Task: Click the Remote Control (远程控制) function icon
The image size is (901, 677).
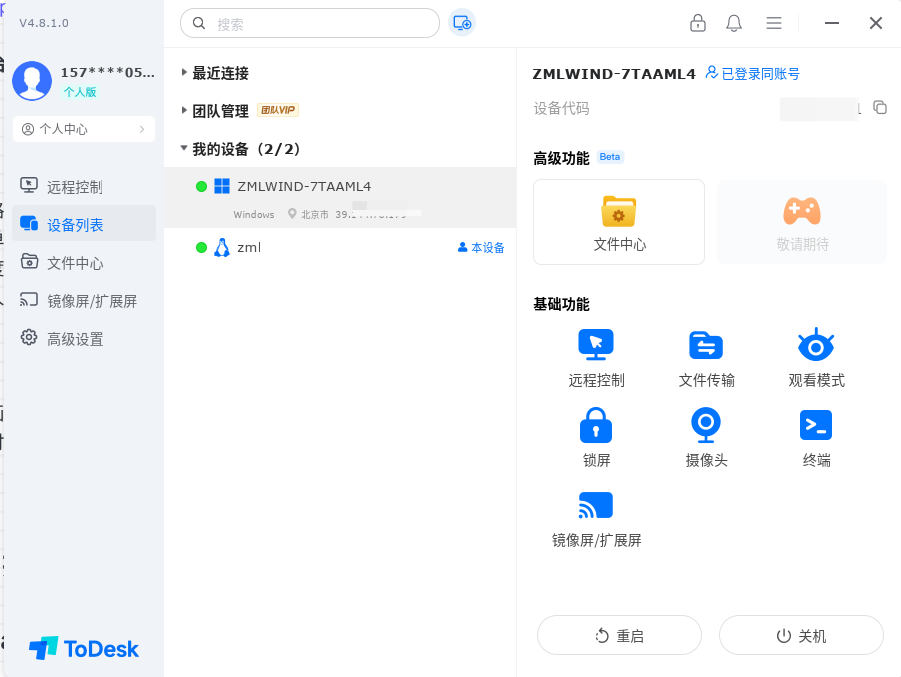Action: point(596,345)
